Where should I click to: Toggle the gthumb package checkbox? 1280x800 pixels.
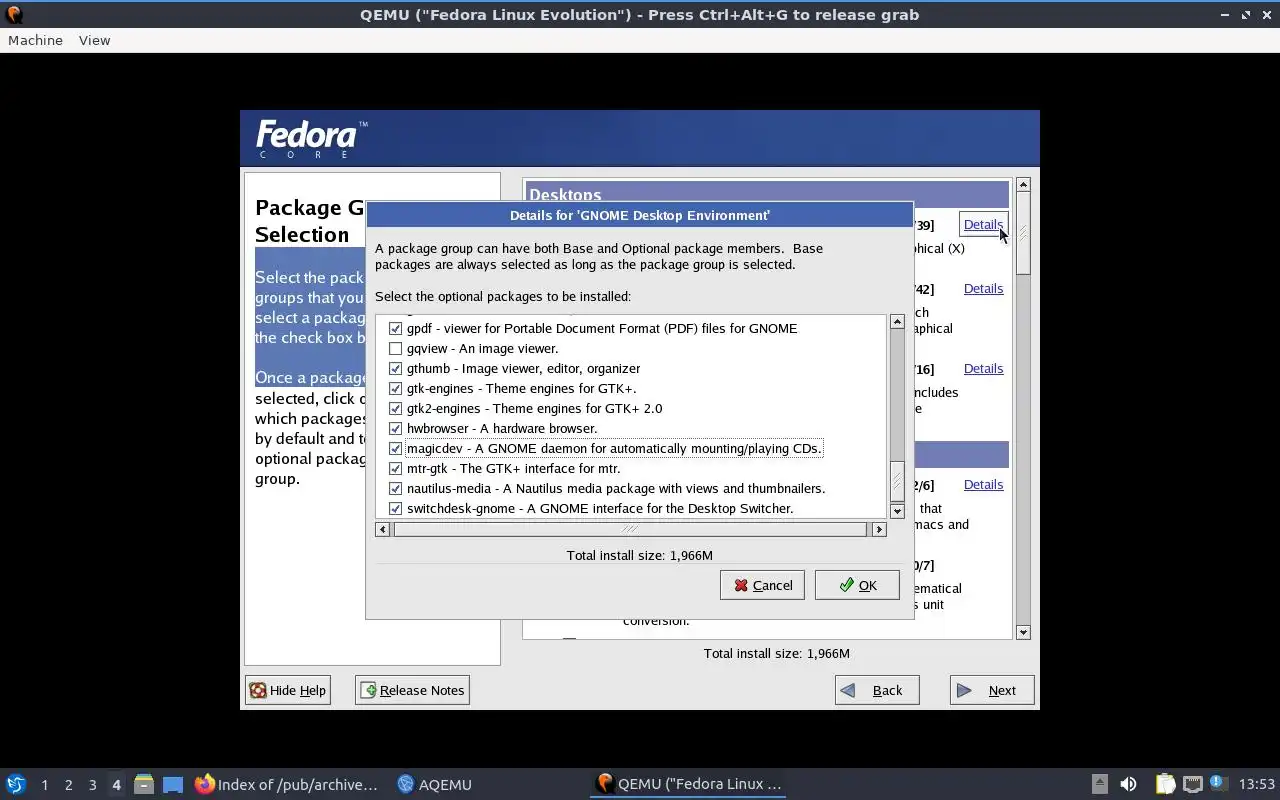click(395, 368)
